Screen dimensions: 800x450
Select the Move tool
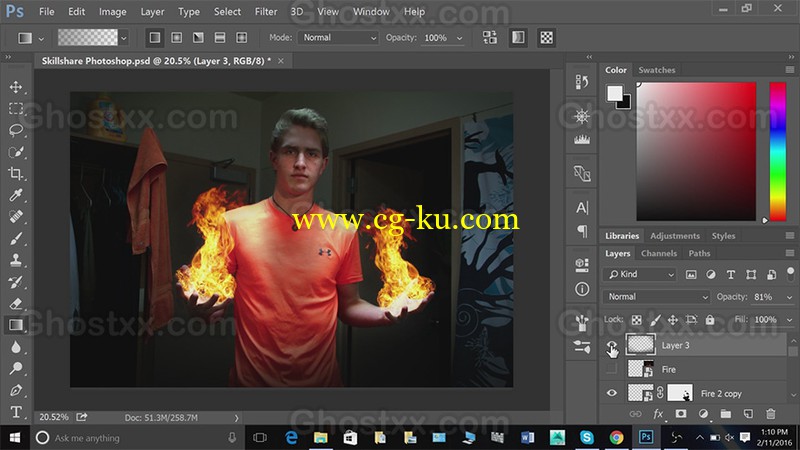click(x=16, y=87)
